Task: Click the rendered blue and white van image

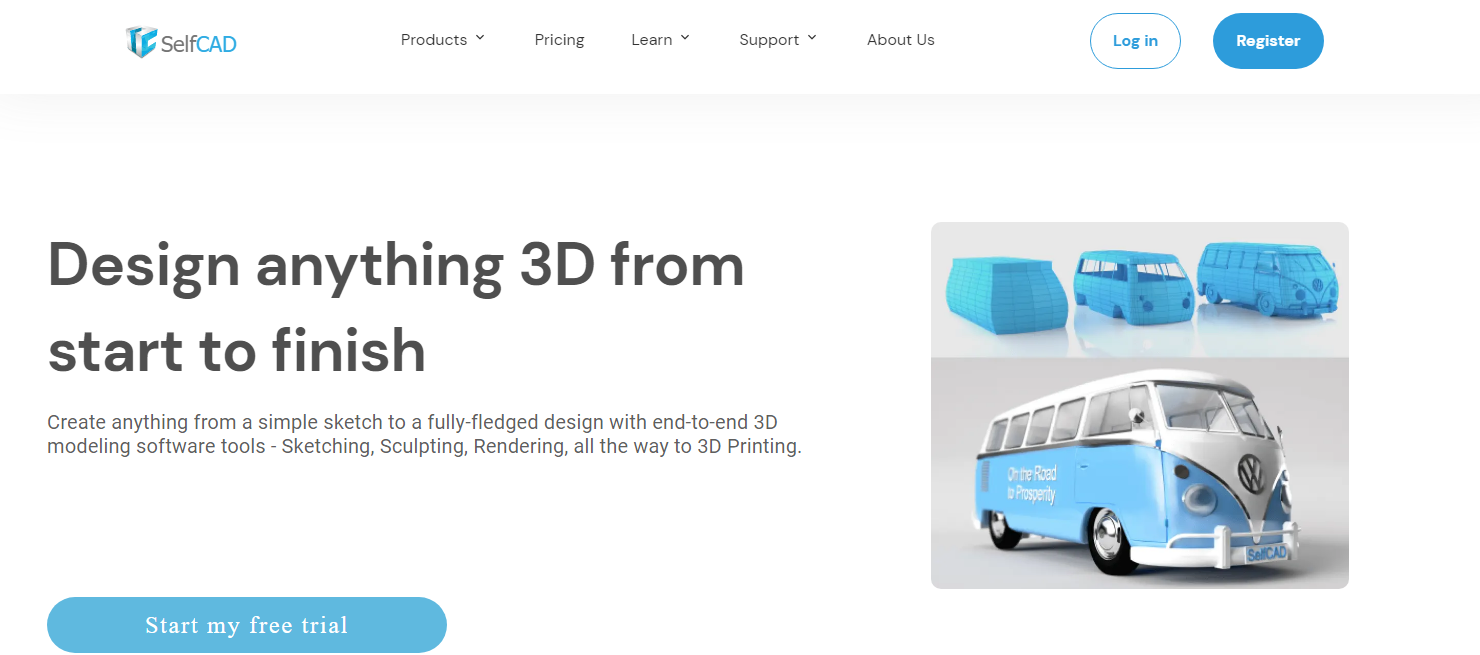Action: coord(1140,473)
